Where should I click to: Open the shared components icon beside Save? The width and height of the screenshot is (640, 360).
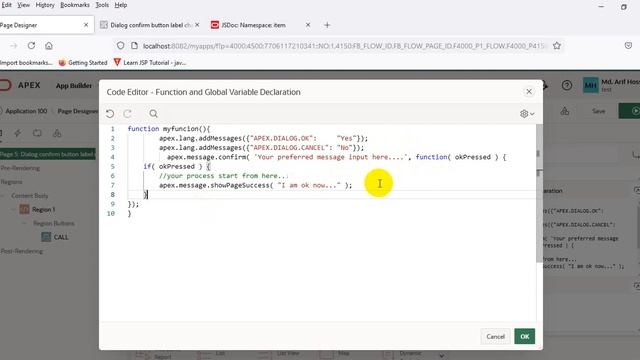pos(565,111)
